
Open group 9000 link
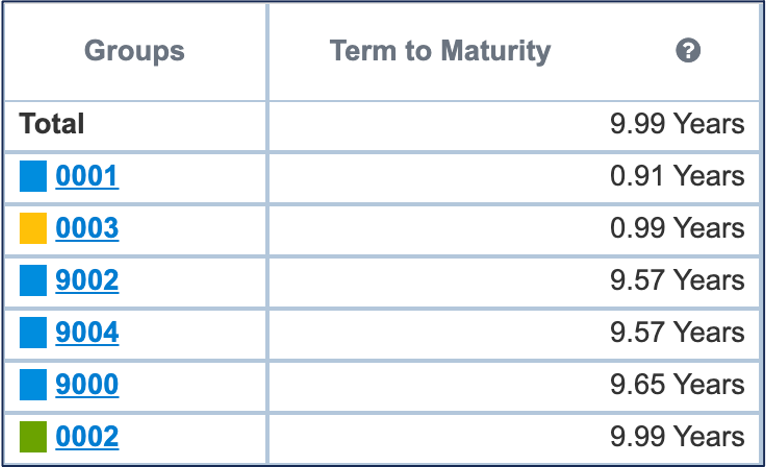point(87,385)
